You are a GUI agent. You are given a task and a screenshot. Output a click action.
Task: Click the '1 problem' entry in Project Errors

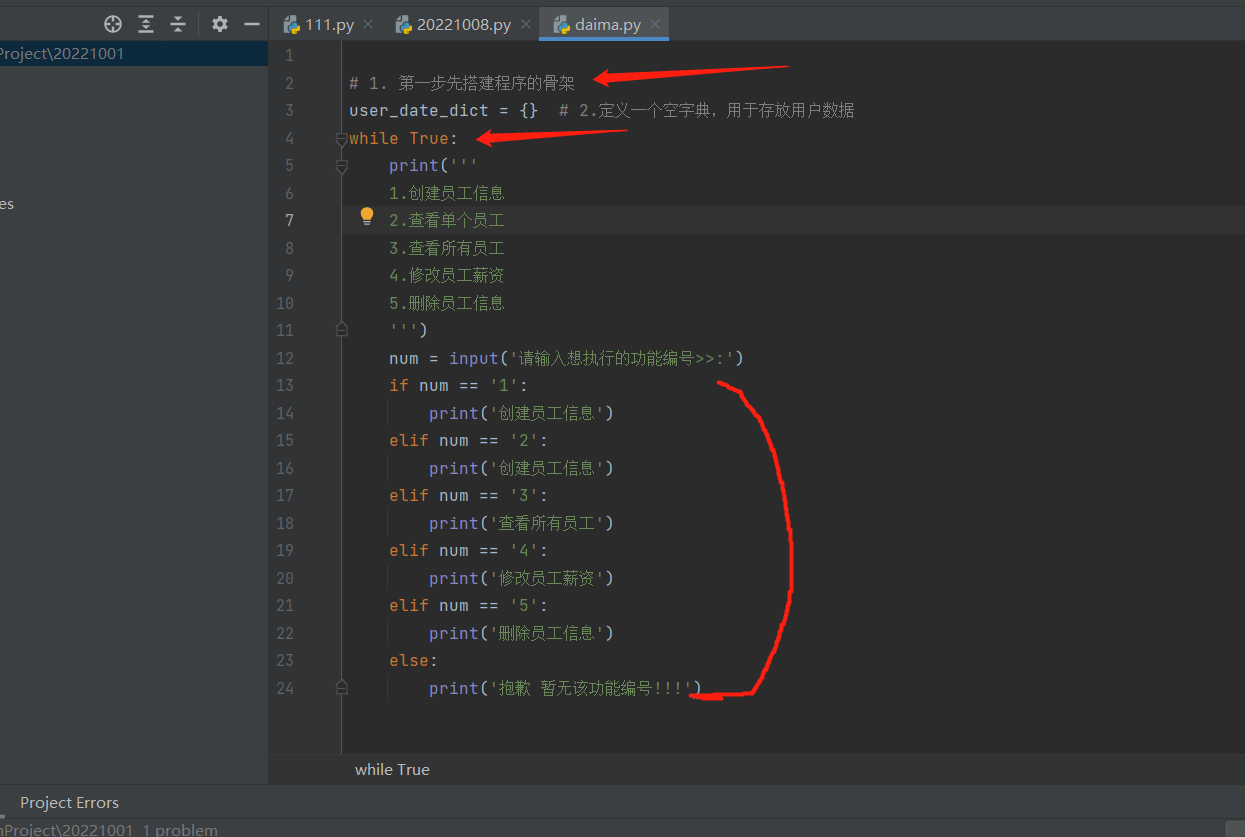coord(179,830)
